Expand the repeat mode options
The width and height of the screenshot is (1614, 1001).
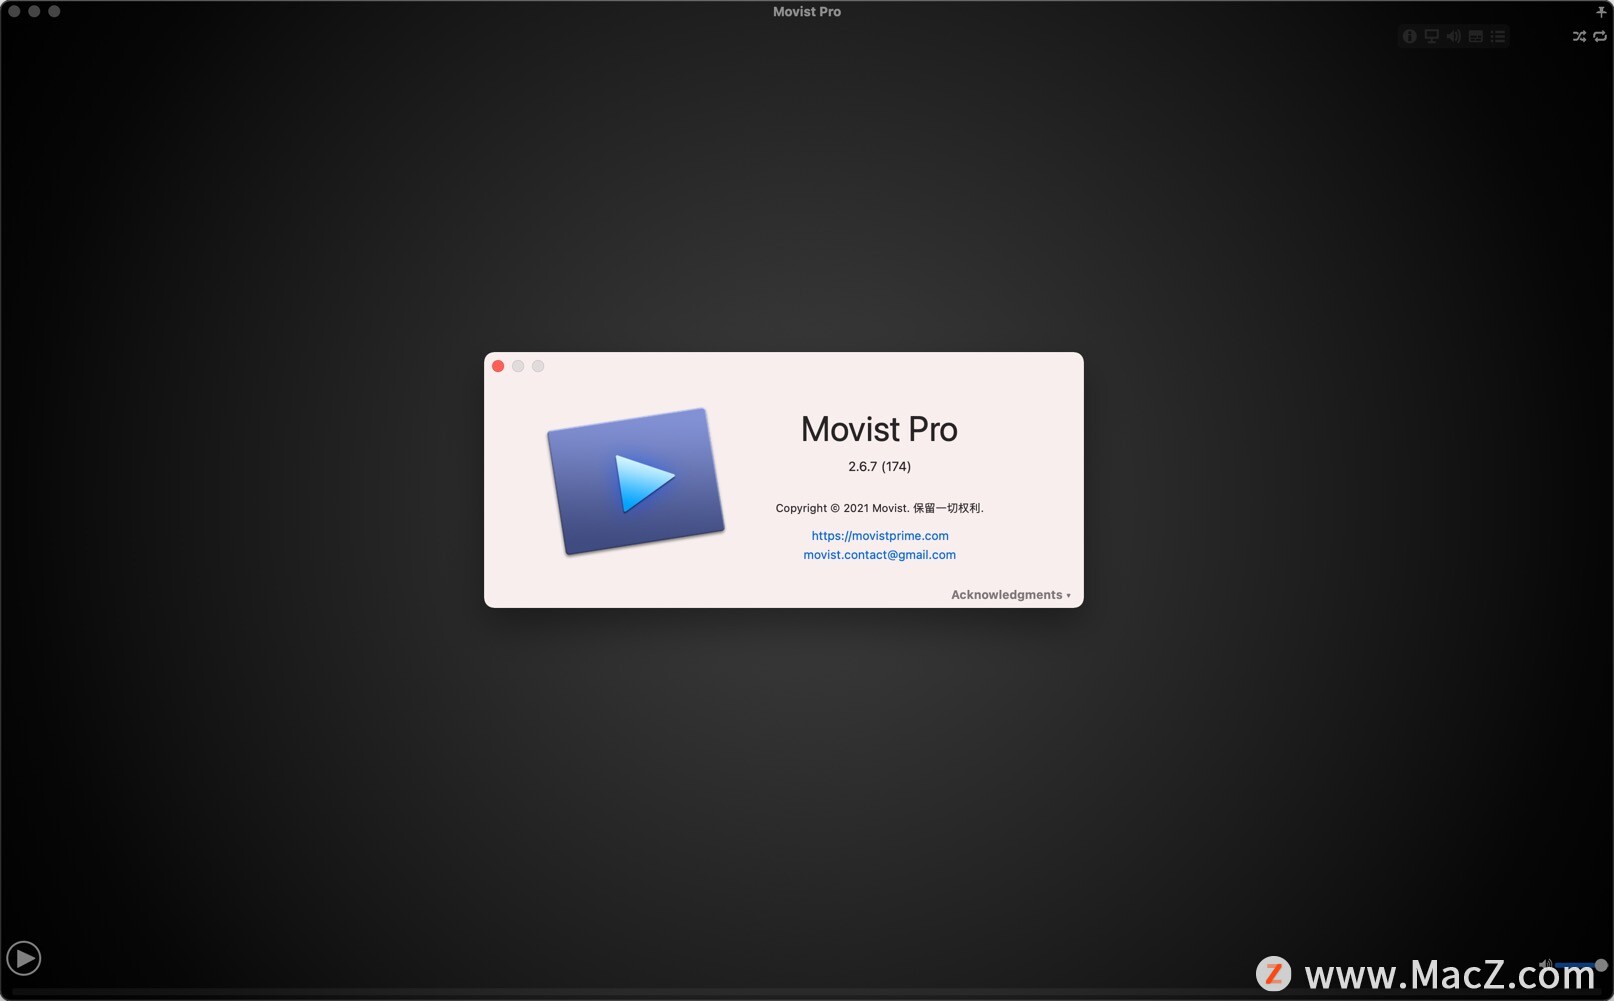pyautogui.click(x=1598, y=36)
